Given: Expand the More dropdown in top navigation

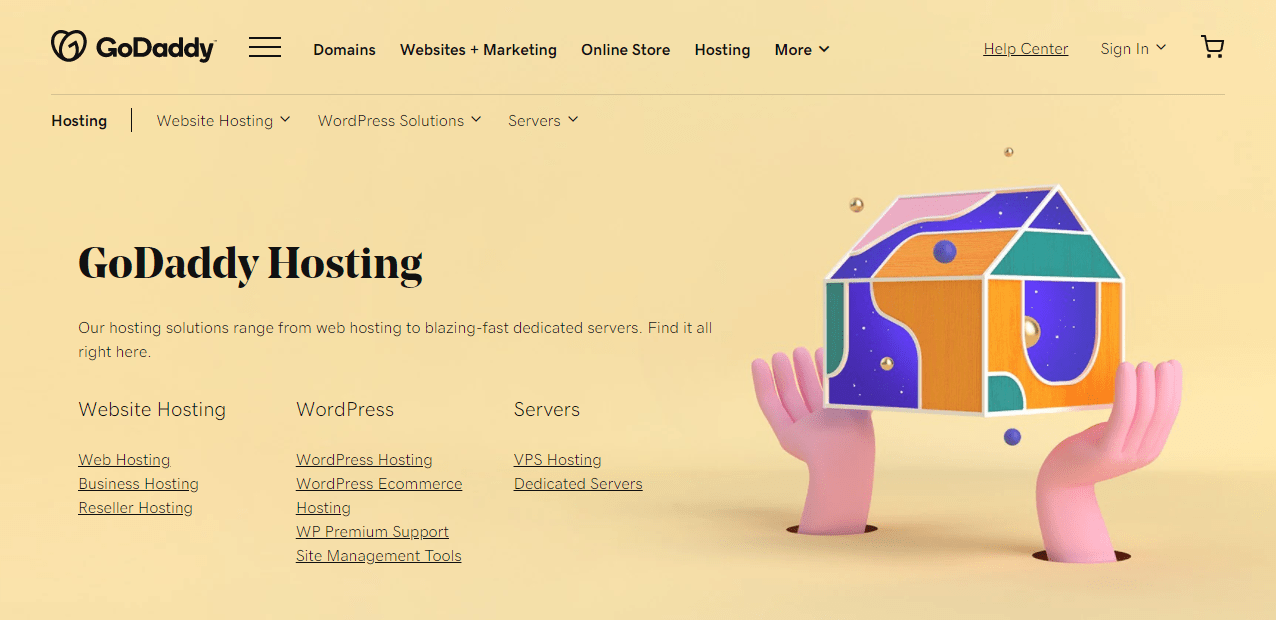Looking at the screenshot, I should pos(802,49).
